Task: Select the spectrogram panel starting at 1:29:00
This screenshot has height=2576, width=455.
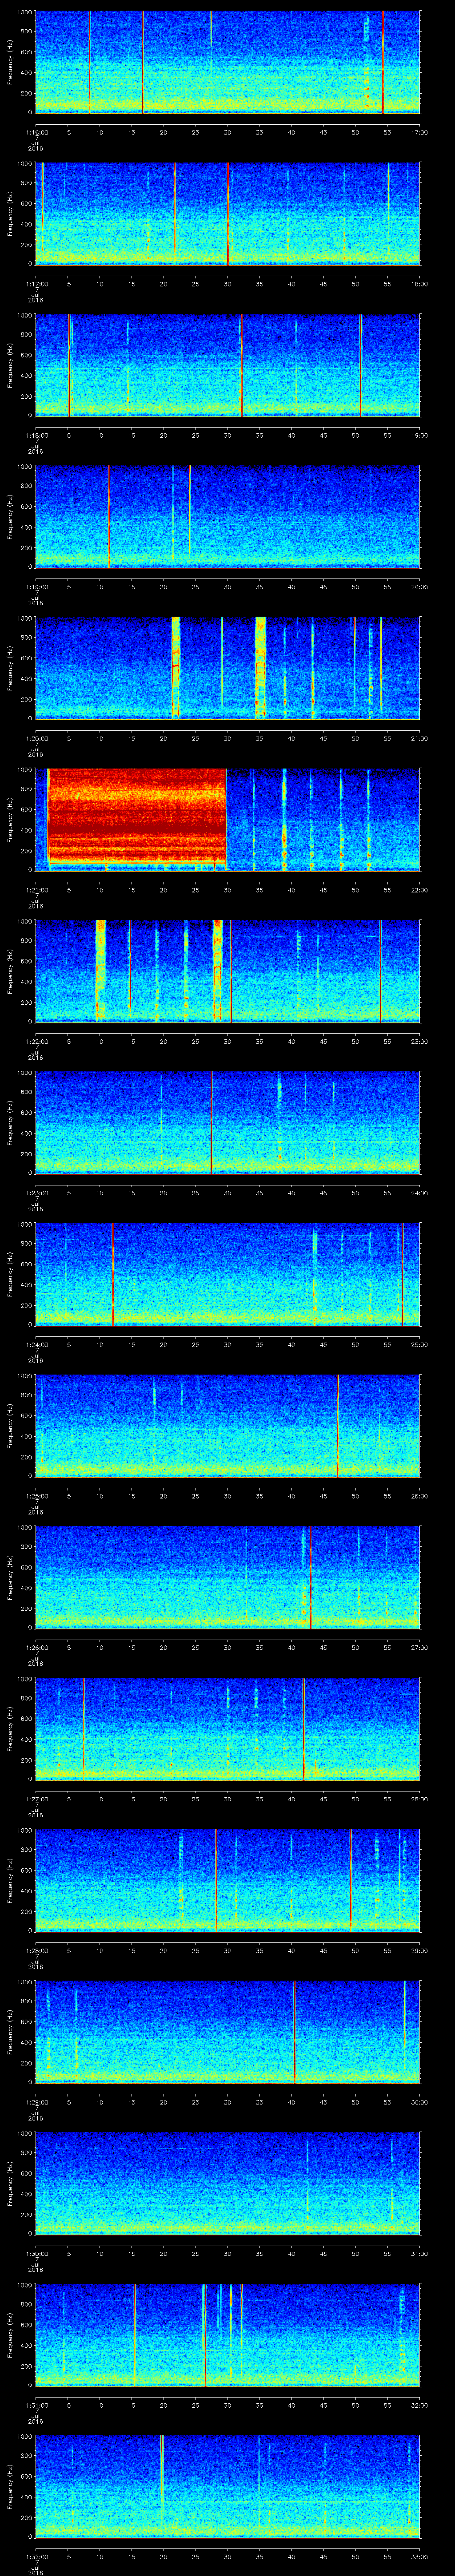Action: pos(227,2032)
